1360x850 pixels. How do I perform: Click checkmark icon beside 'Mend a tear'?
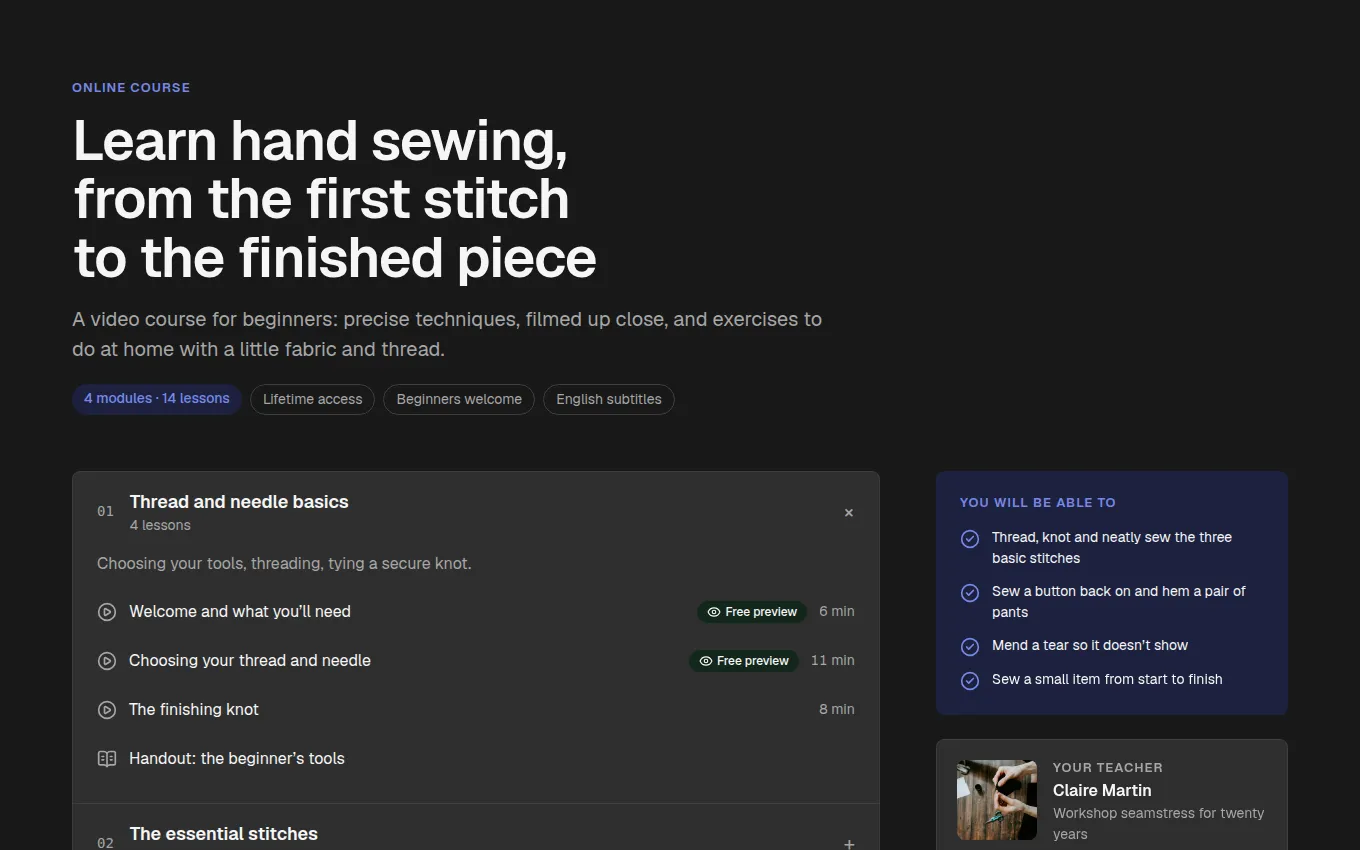click(x=970, y=647)
